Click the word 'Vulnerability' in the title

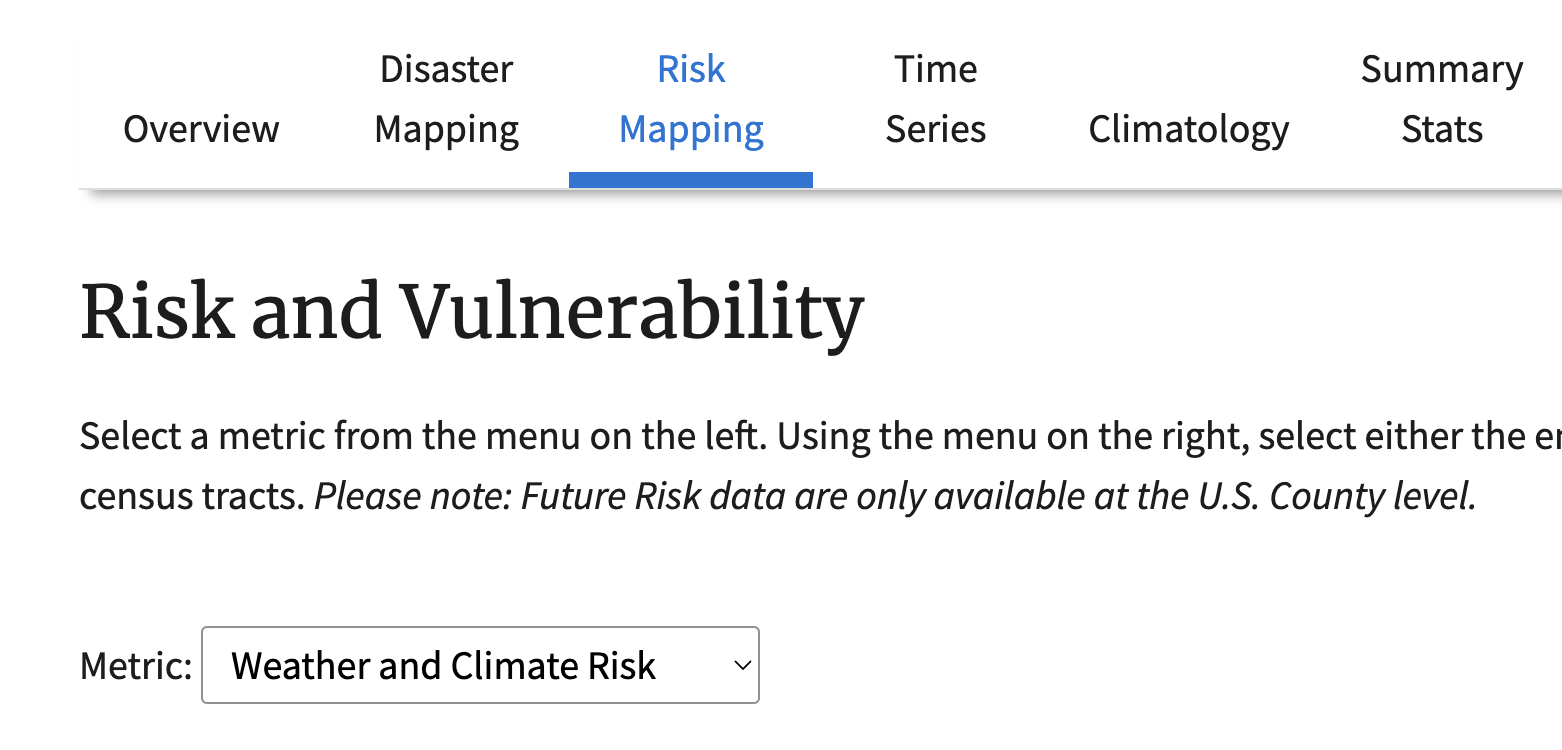[x=632, y=313]
